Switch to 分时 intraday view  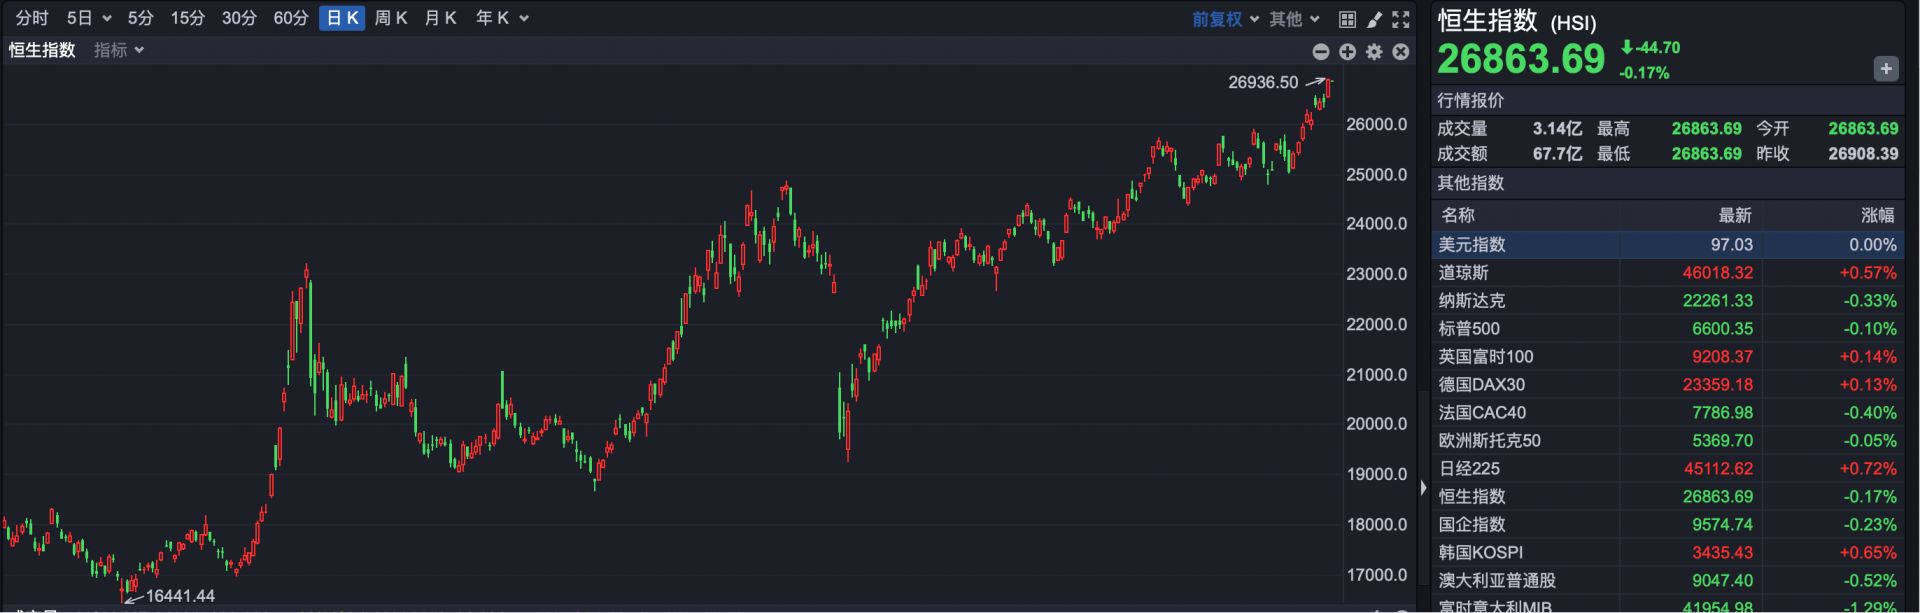[x=32, y=18]
